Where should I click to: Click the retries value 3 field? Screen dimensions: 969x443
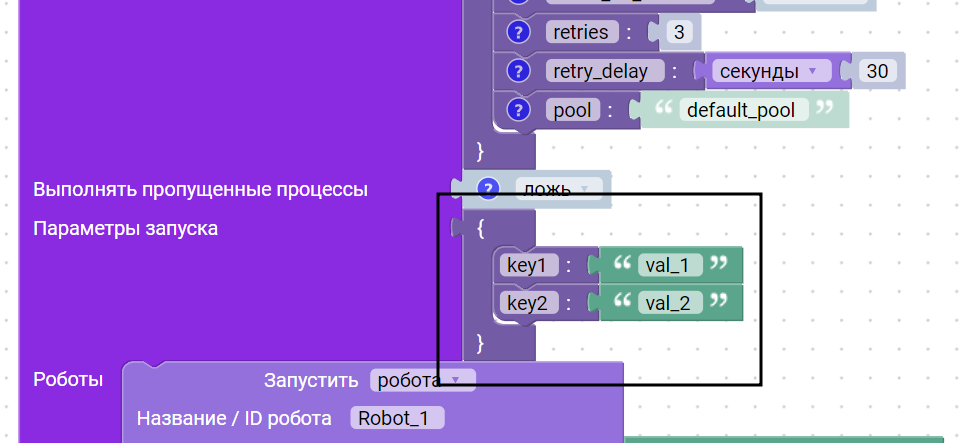(x=679, y=32)
